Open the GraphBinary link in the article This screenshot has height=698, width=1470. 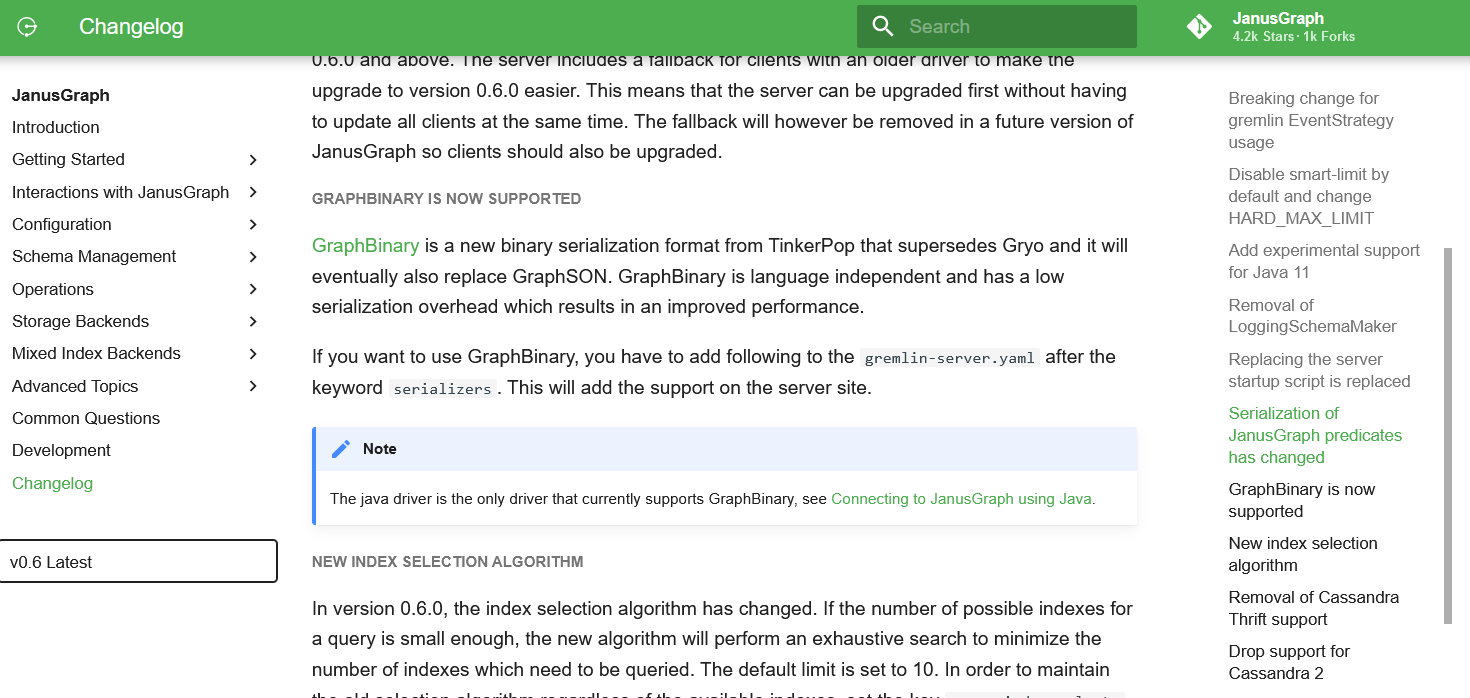[366, 245]
